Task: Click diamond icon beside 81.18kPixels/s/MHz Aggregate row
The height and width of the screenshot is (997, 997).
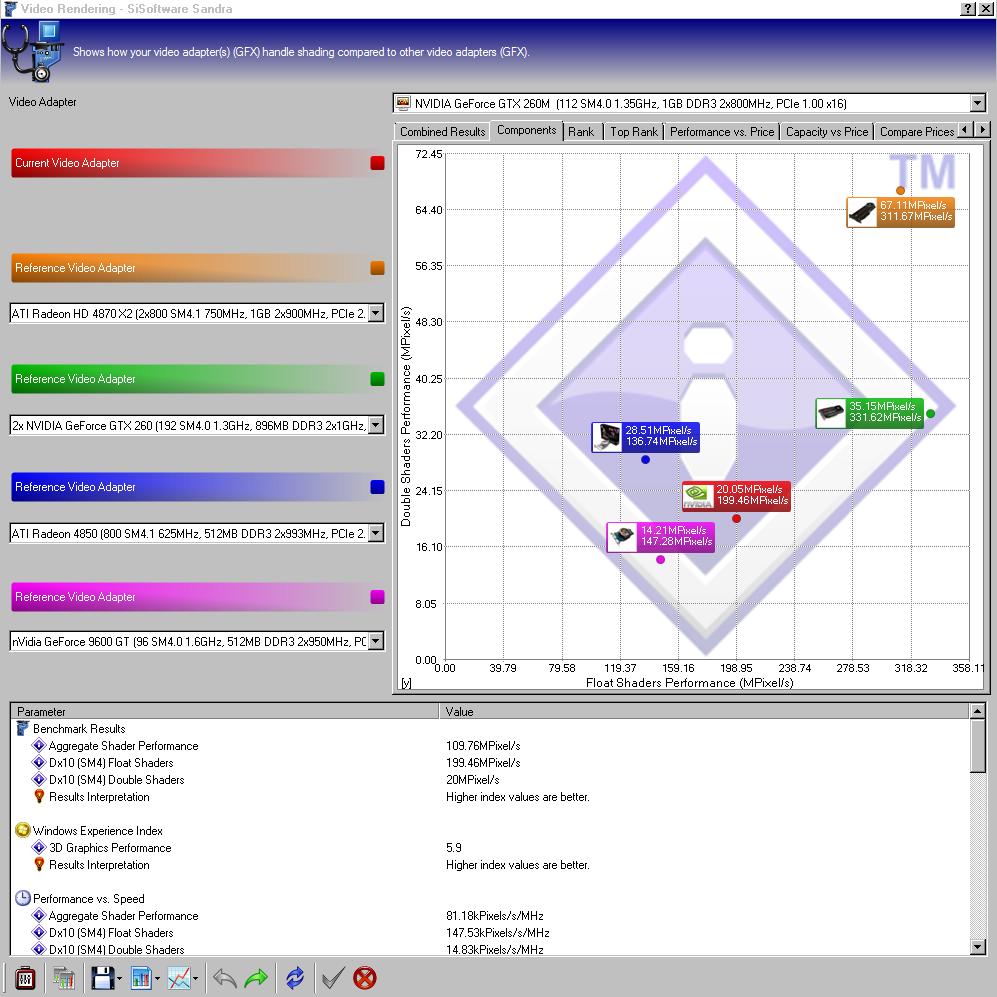Action: tap(39, 915)
